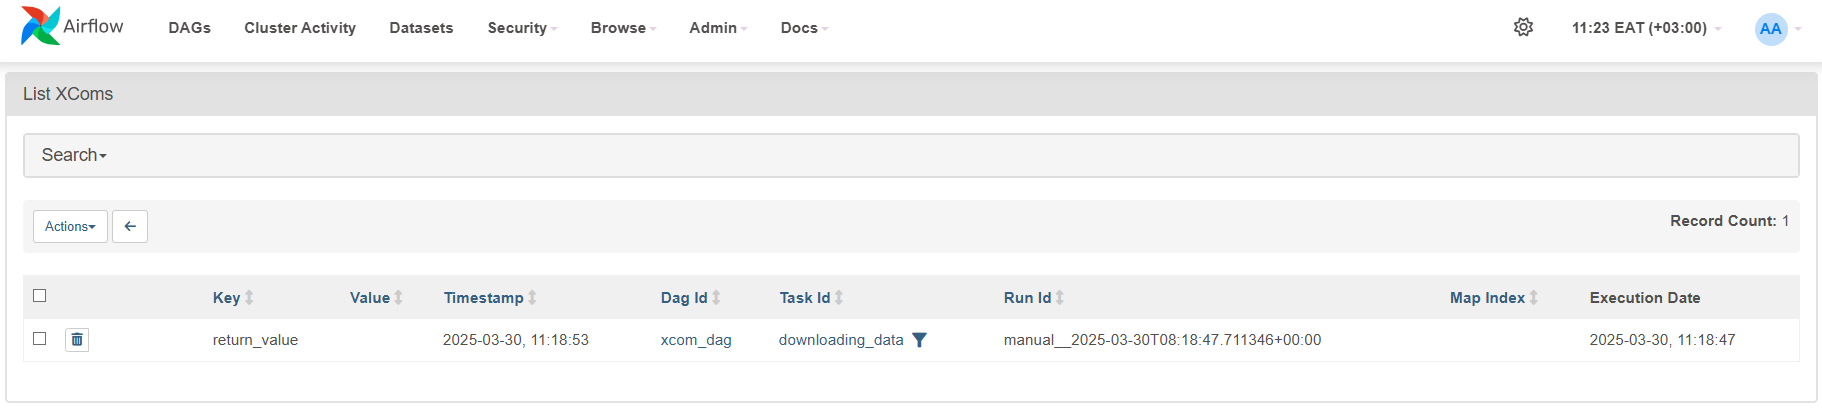Tick the select-all header checkbox
The image size is (1822, 408).
40,295
